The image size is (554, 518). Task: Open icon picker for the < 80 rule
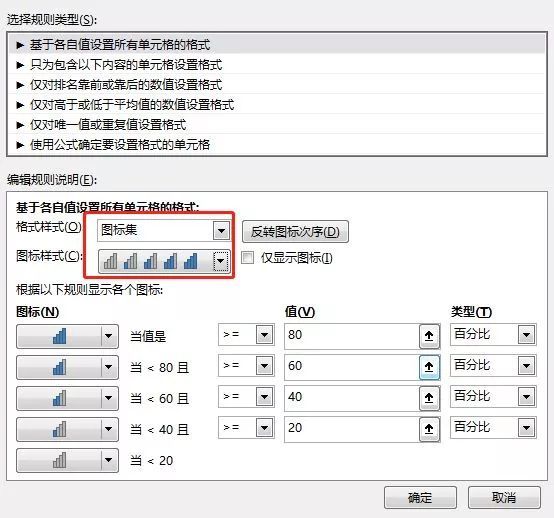(x=67, y=367)
